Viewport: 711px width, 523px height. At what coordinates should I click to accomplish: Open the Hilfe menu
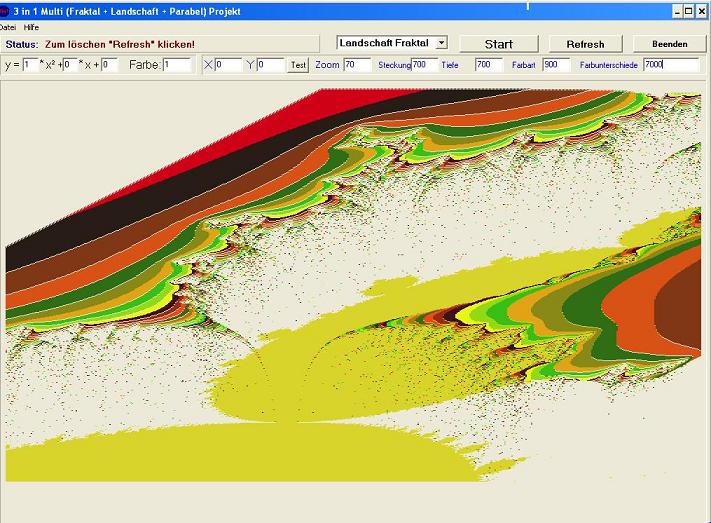click(x=31, y=27)
